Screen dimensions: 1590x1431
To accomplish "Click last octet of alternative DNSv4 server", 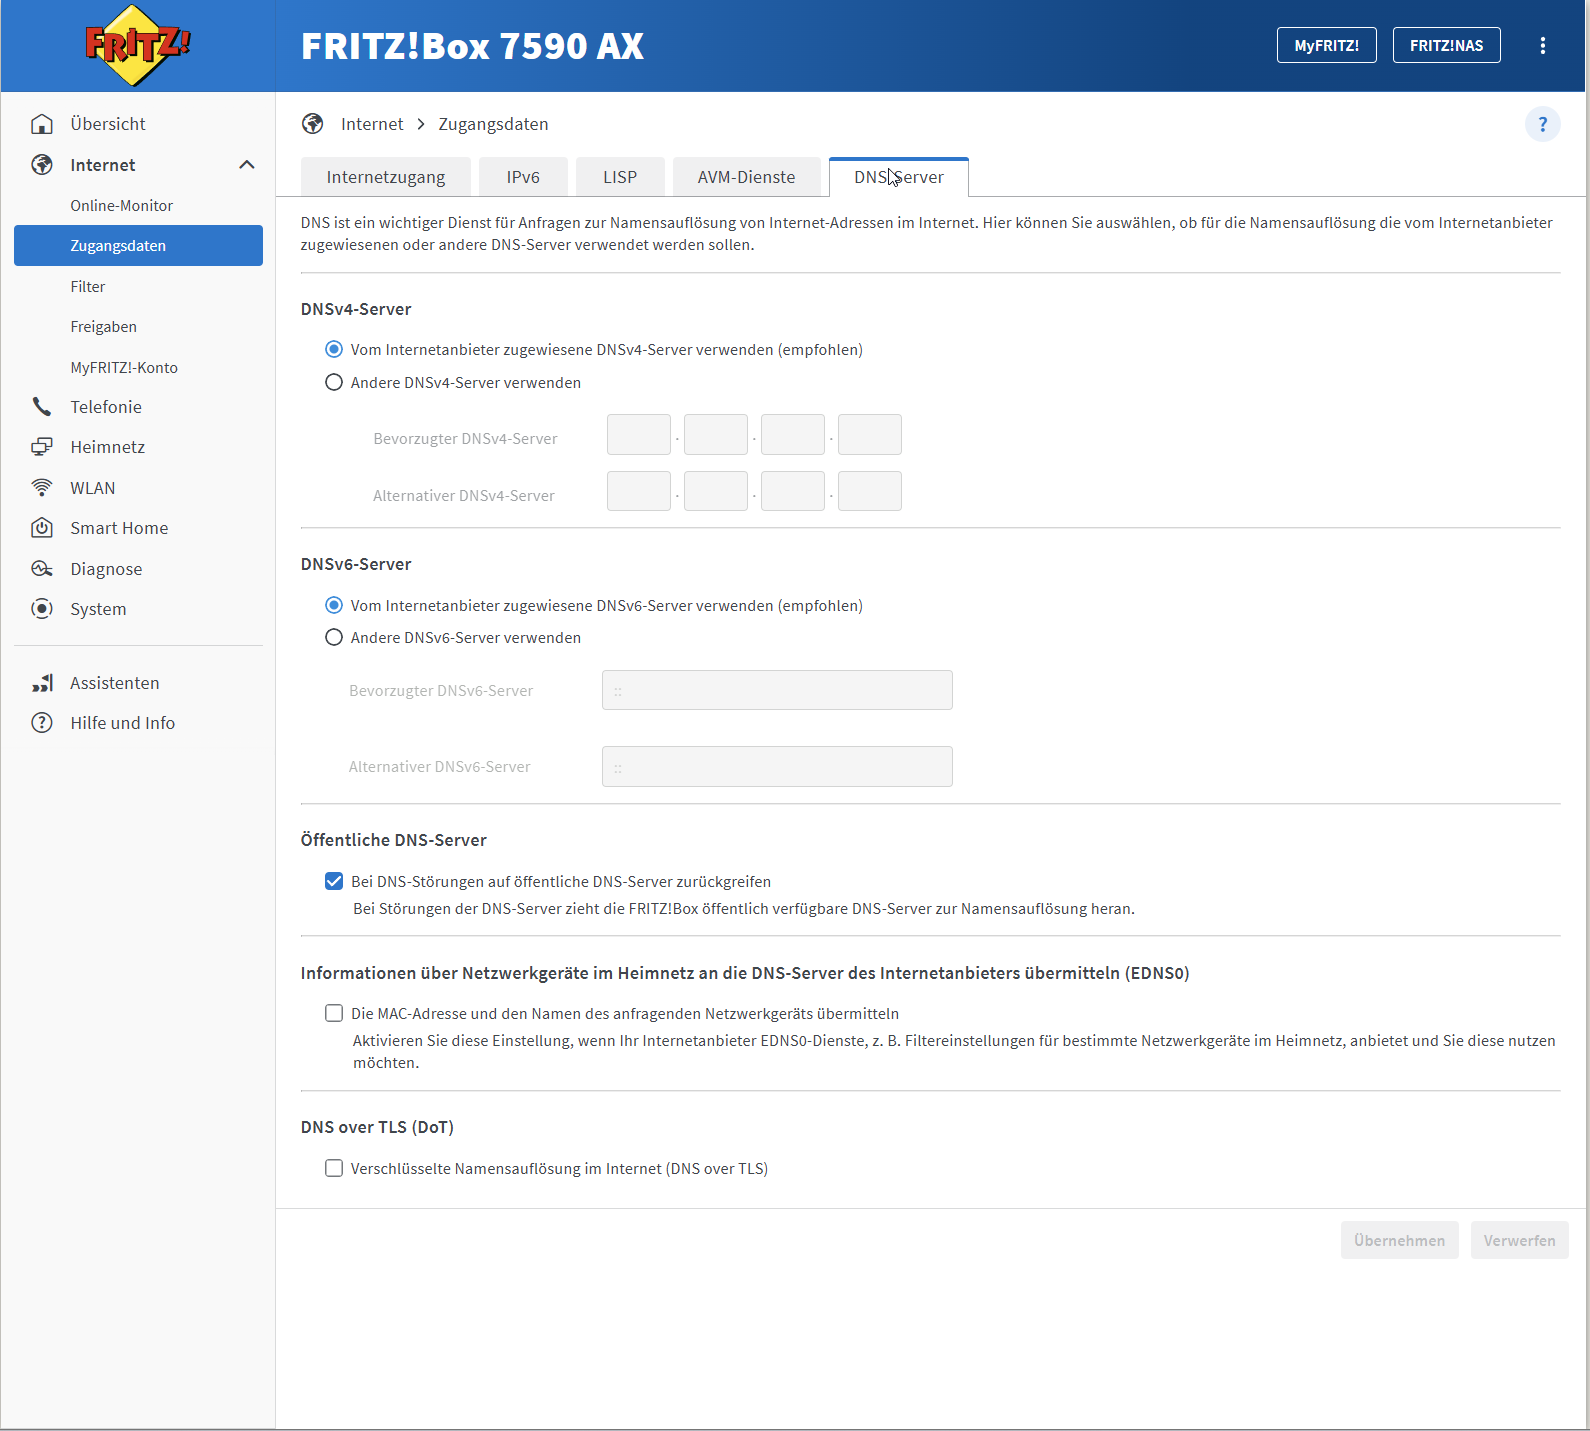I will pos(870,492).
